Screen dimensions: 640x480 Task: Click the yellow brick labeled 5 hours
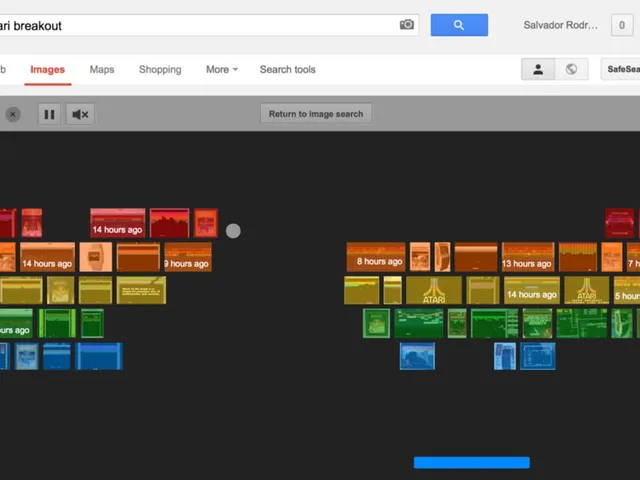[627, 290]
